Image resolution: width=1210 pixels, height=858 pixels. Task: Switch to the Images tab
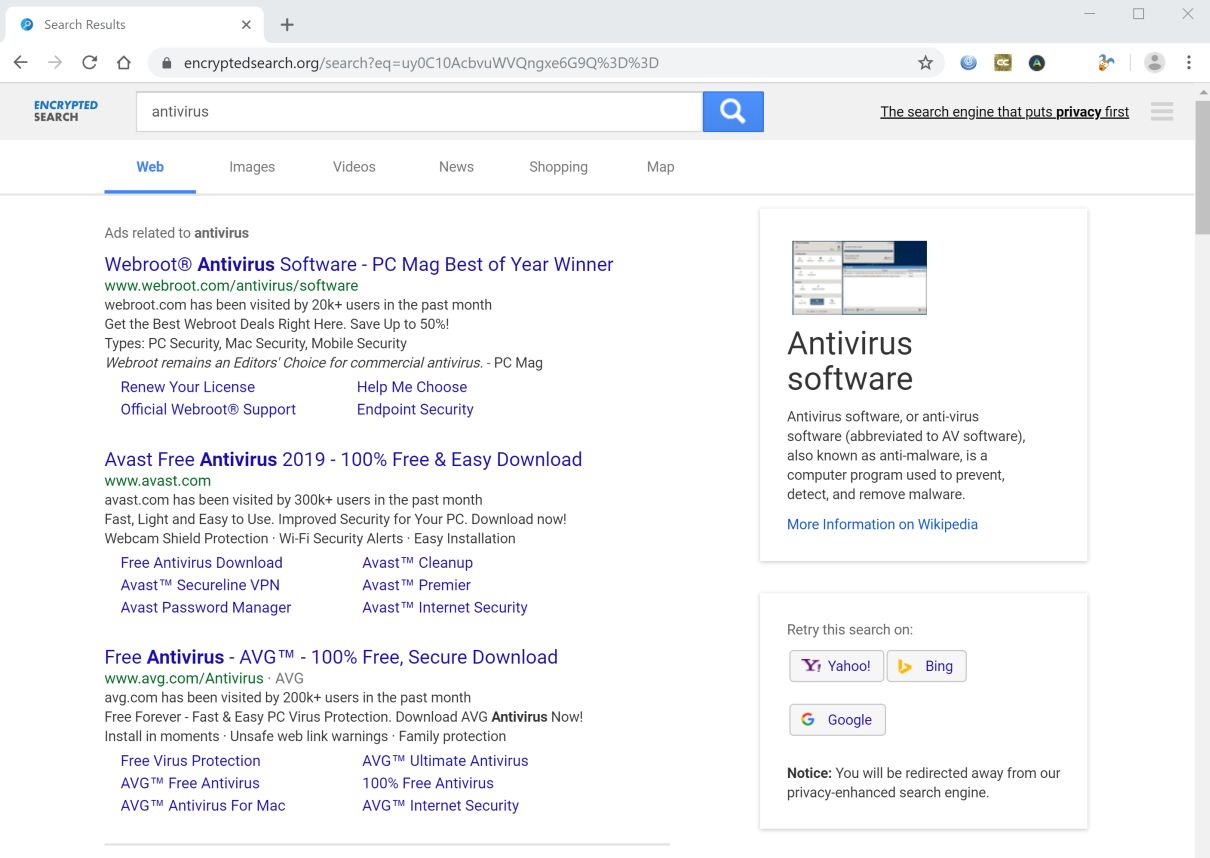point(252,167)
